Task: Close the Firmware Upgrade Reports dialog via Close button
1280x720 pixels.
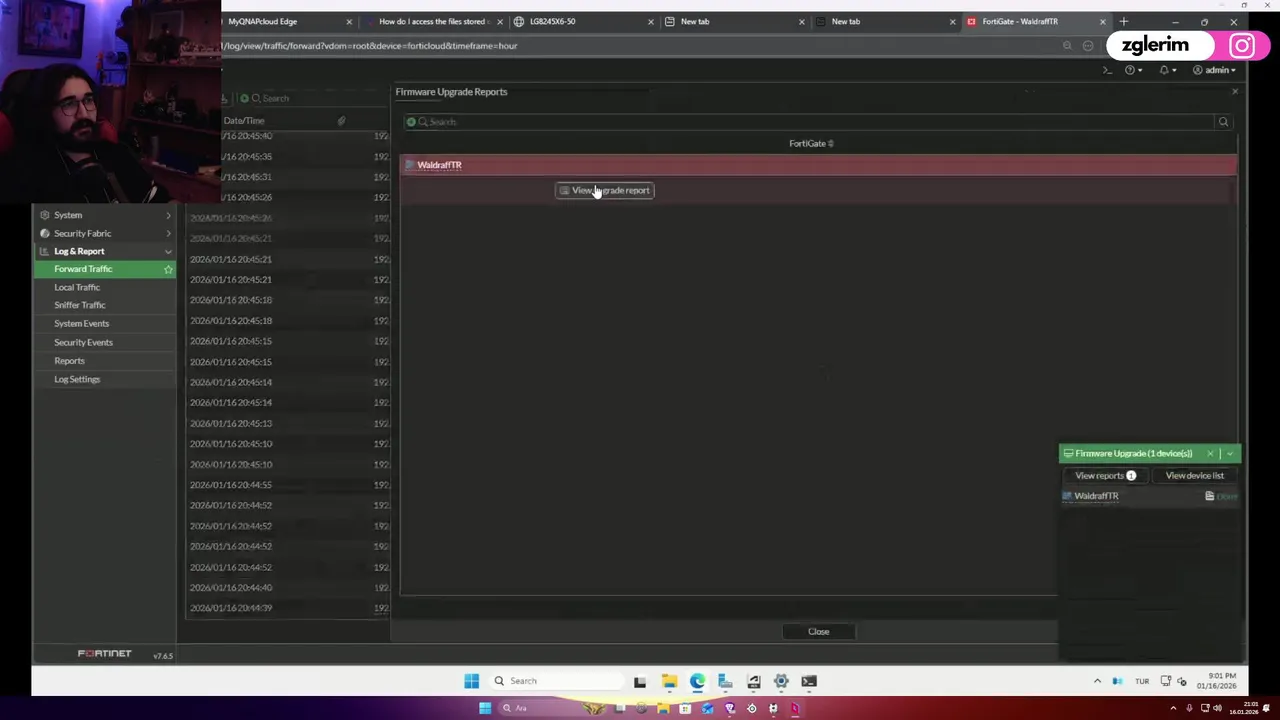Action: pos(819,631)
